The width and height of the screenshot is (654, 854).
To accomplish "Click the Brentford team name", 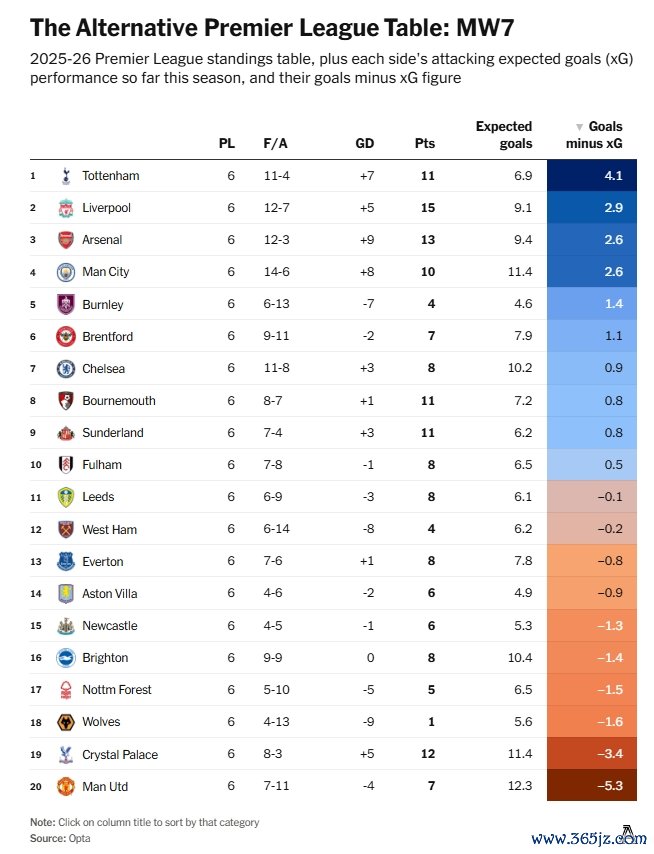I will pyautogui.click(x=107, y=337).
